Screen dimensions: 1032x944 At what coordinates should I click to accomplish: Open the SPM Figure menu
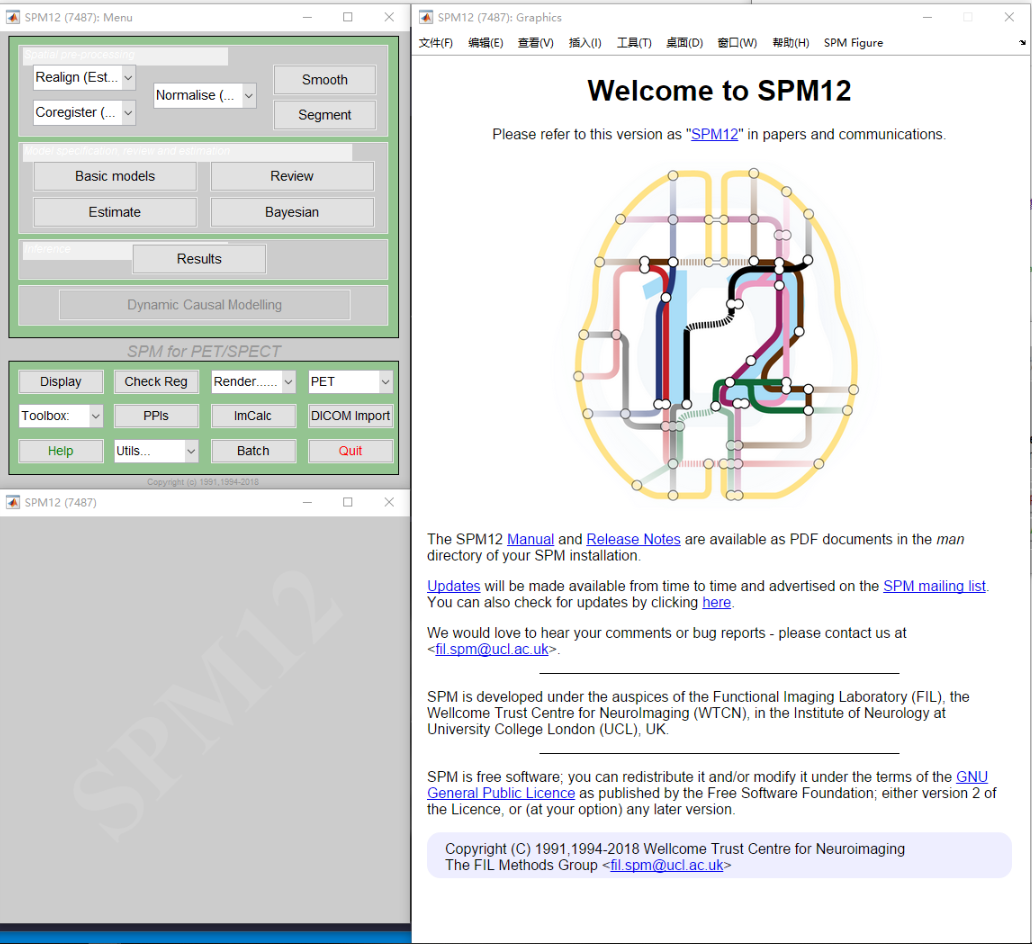click(852, 43)
